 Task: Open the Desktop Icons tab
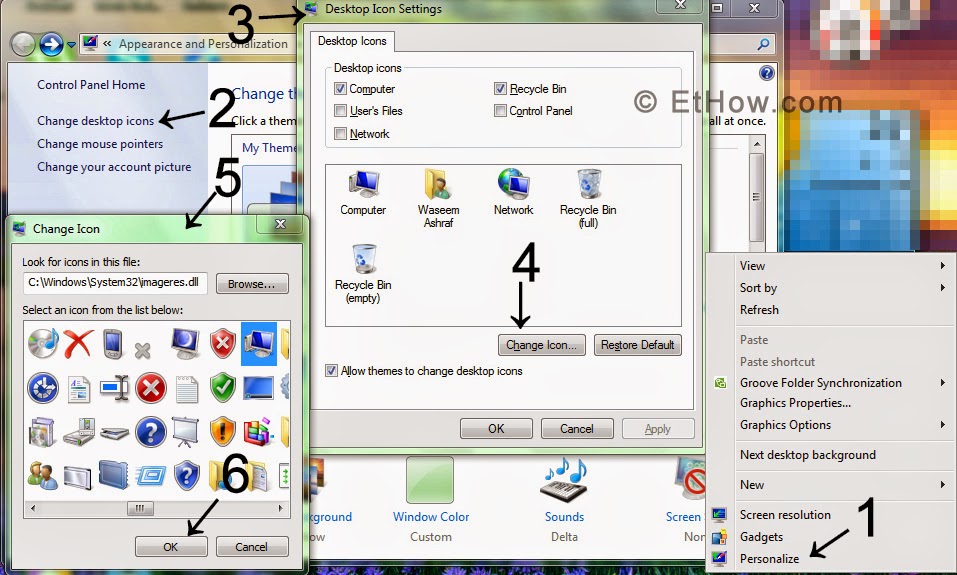coord(352,42)
